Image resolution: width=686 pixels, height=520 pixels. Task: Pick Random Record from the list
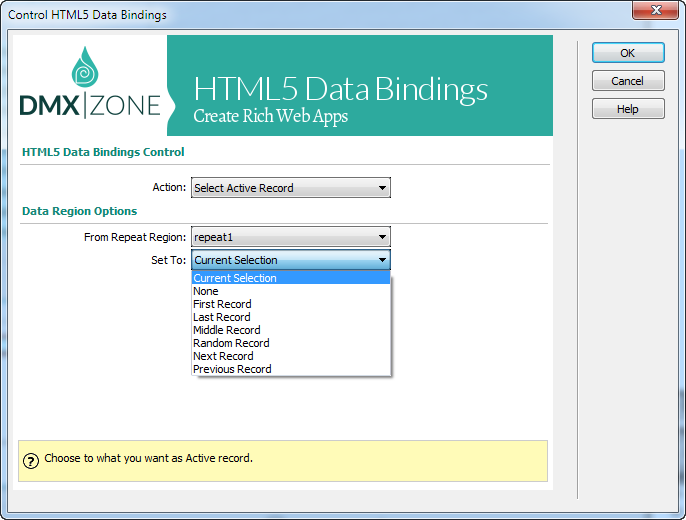tap(291, 343)
